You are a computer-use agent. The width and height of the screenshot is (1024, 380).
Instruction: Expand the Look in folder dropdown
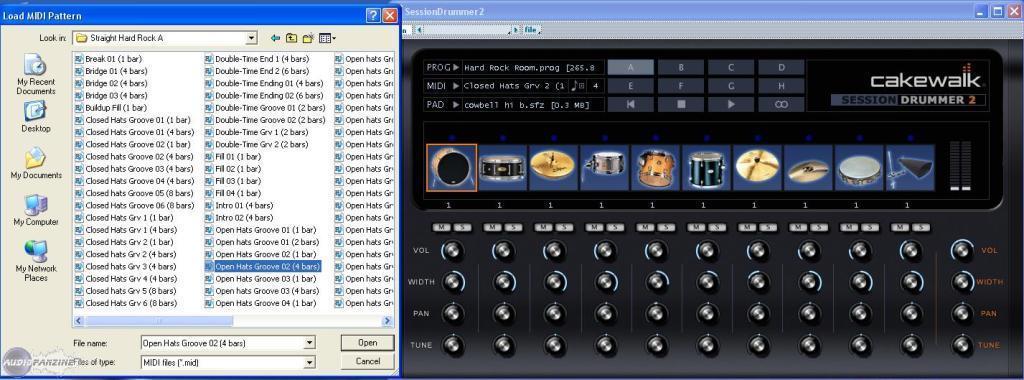tap(251, 39)
